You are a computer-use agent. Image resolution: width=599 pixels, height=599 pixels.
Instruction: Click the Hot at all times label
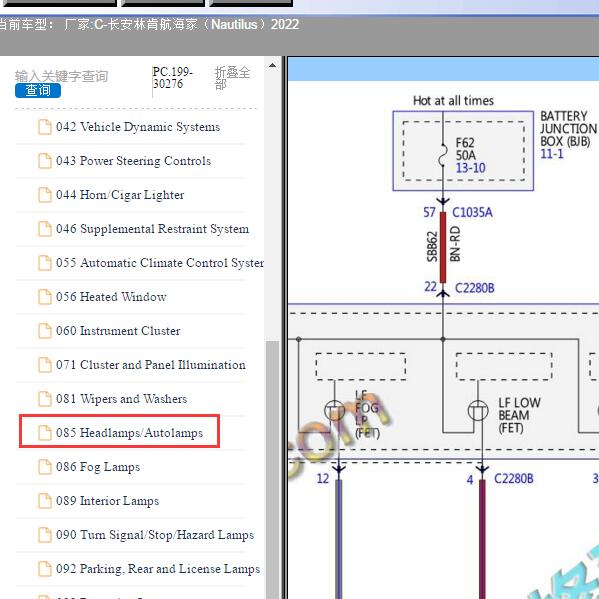[453, 100]
